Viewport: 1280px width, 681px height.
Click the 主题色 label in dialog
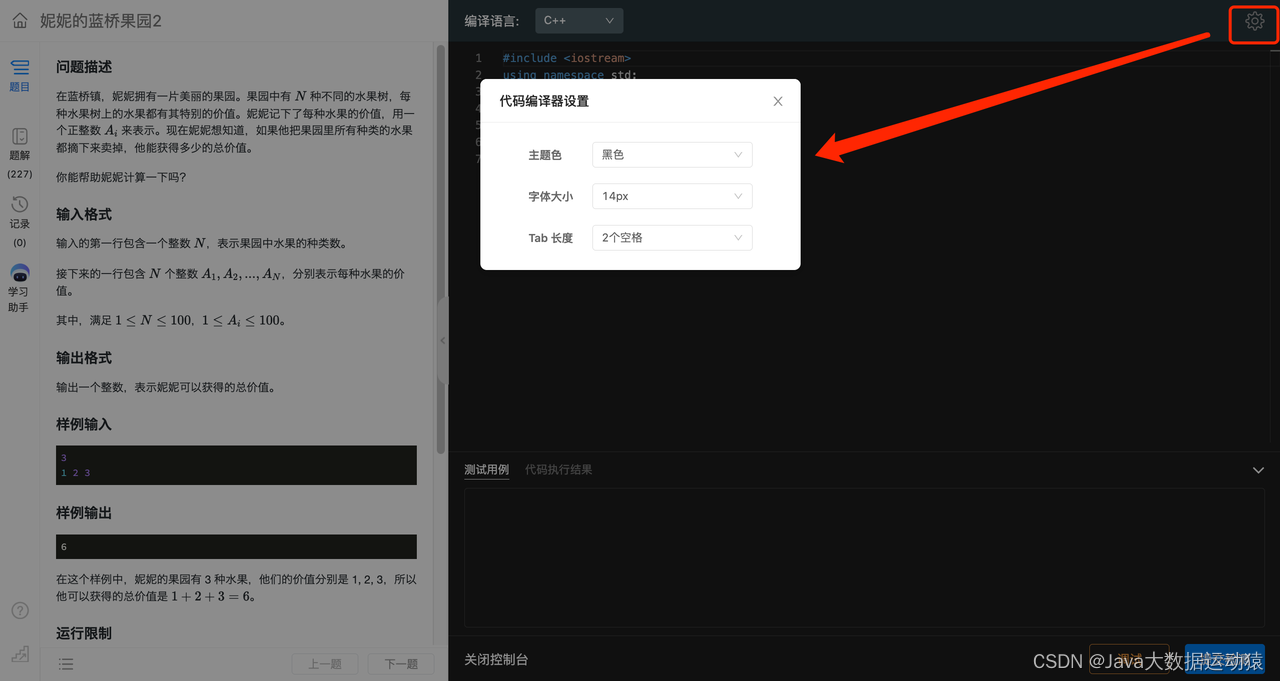[x=545, y=155]
